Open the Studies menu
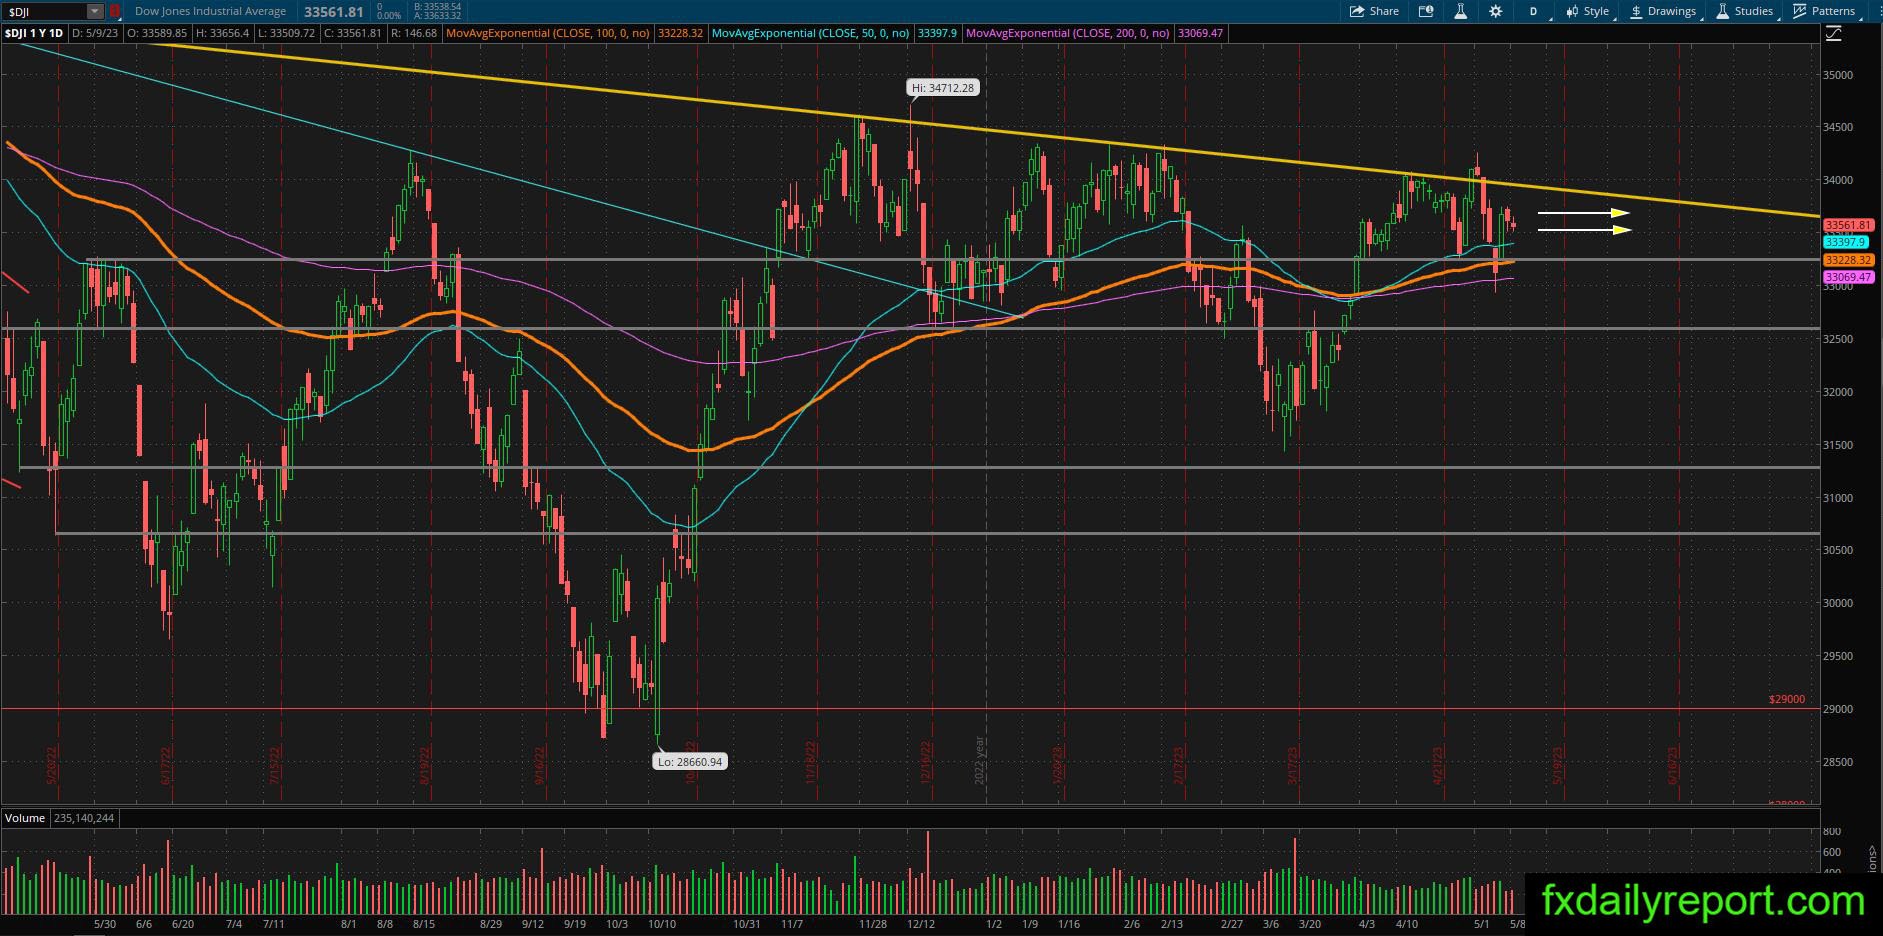Image resolution: width=1883 pixels, height=936 pixels. (1745, 11)
